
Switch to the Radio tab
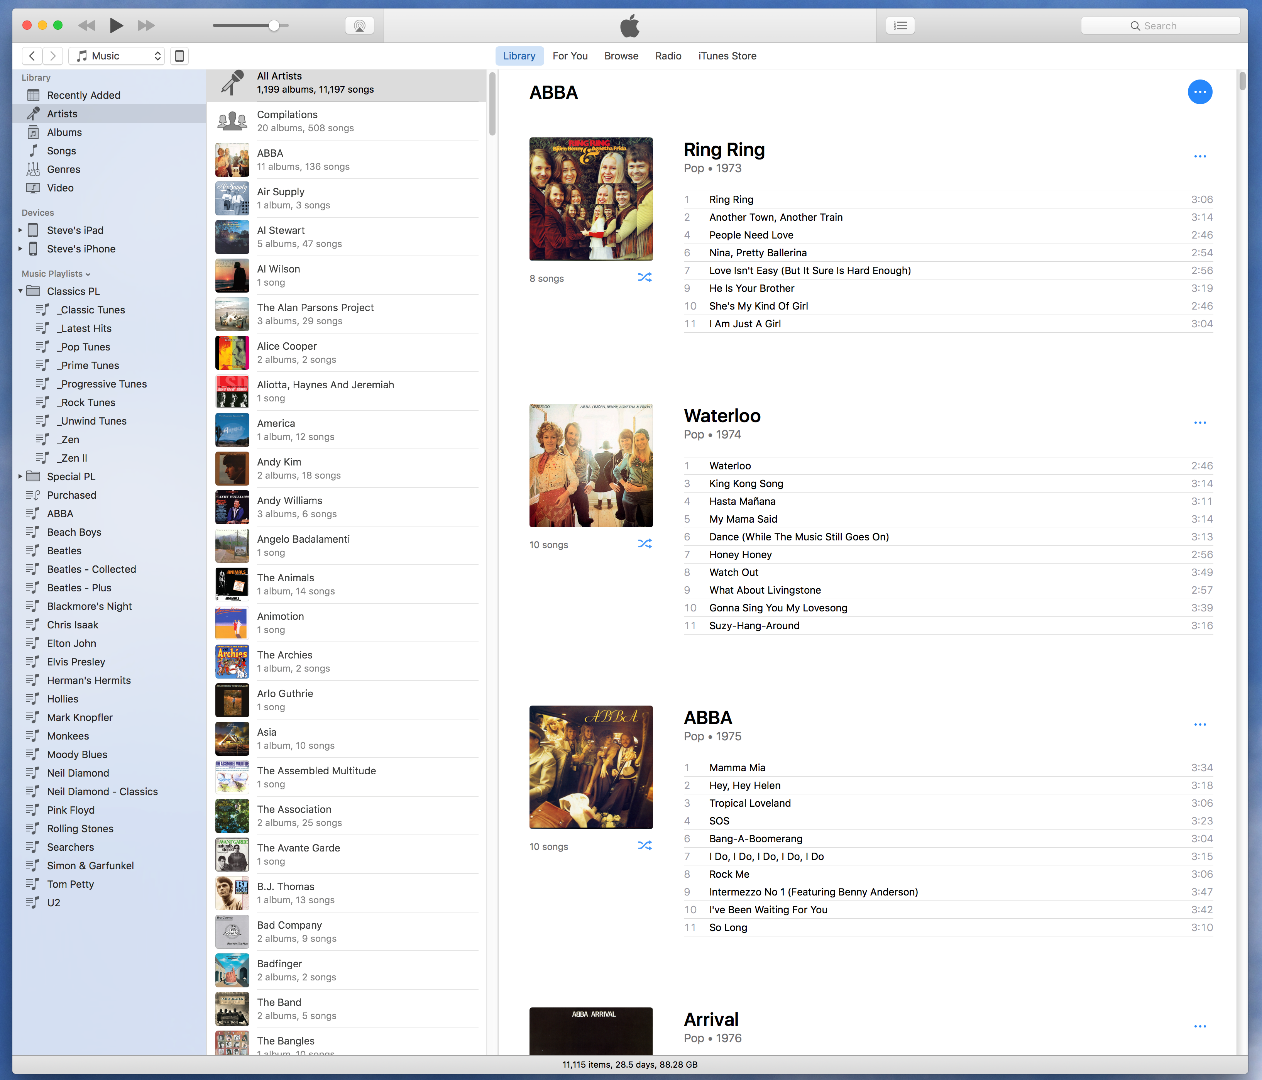tap(668, 56)
